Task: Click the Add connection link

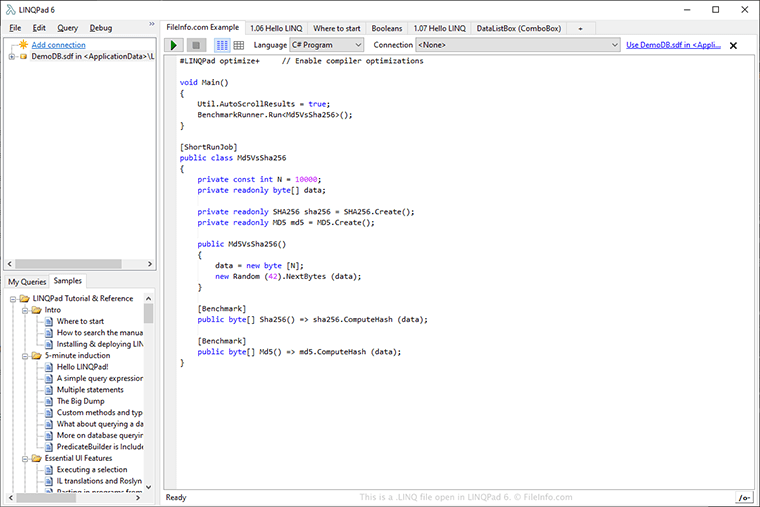Action: click(x=58, y=45)
